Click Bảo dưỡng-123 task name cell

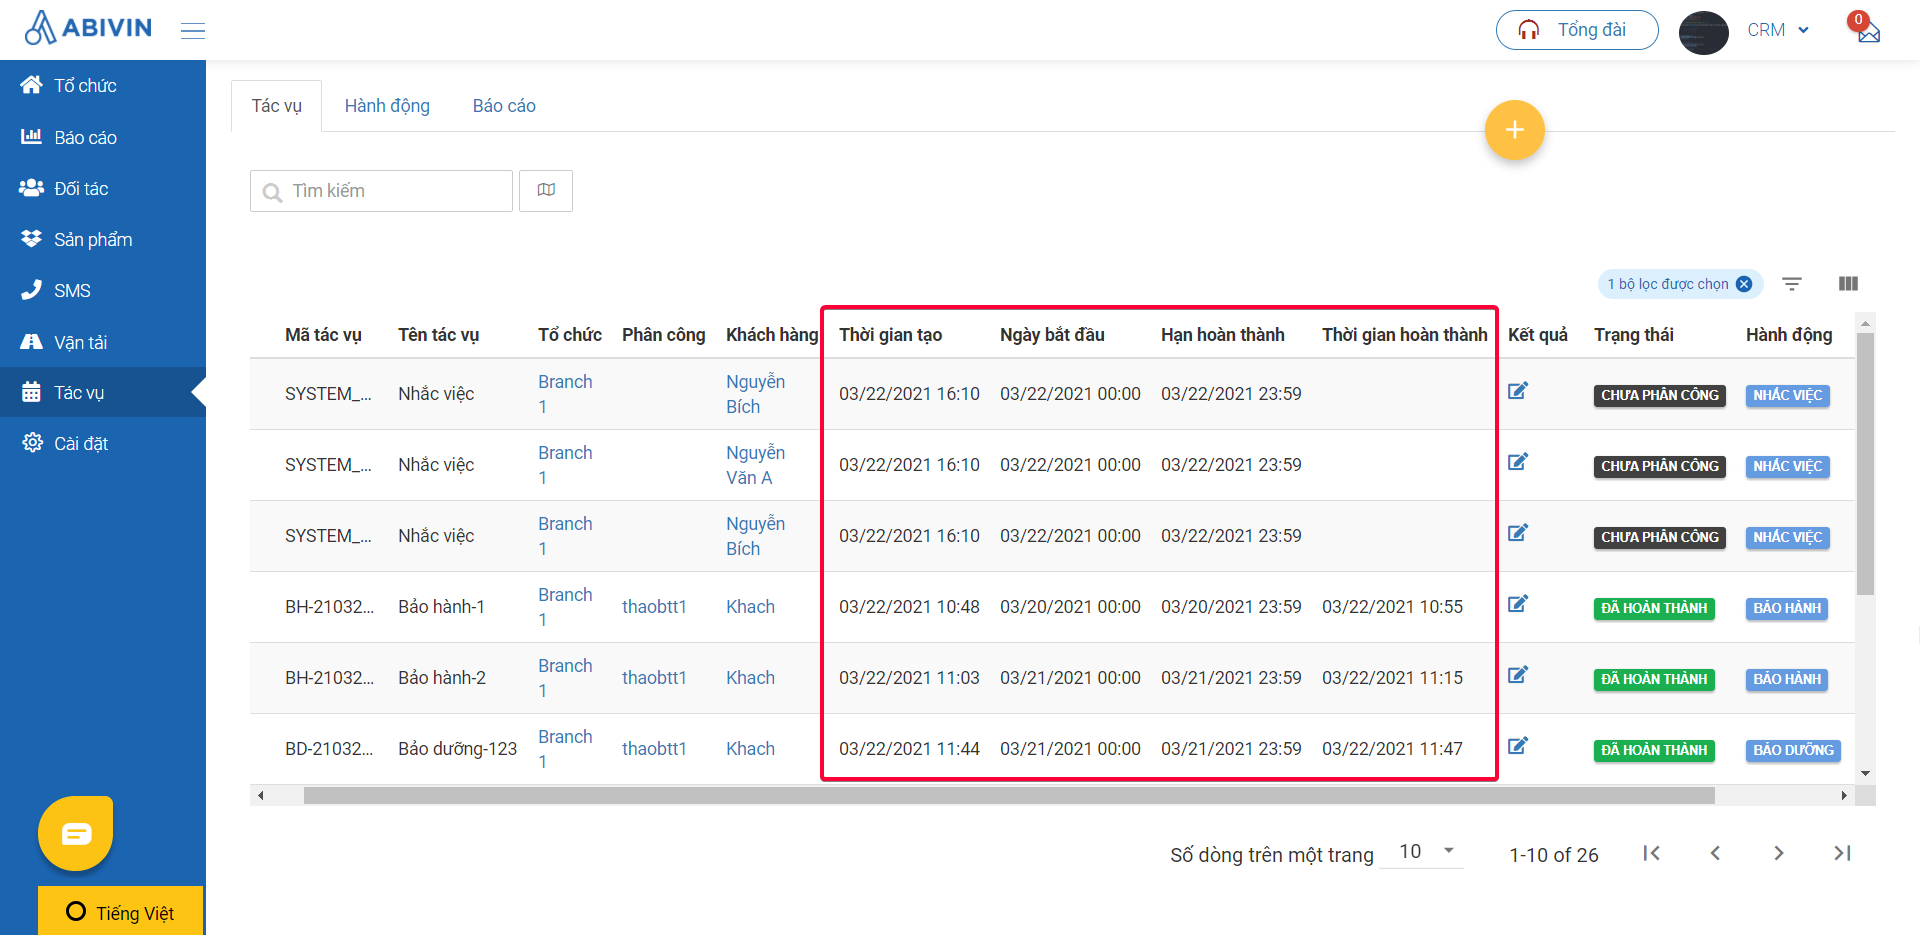(x=457, y=749)
